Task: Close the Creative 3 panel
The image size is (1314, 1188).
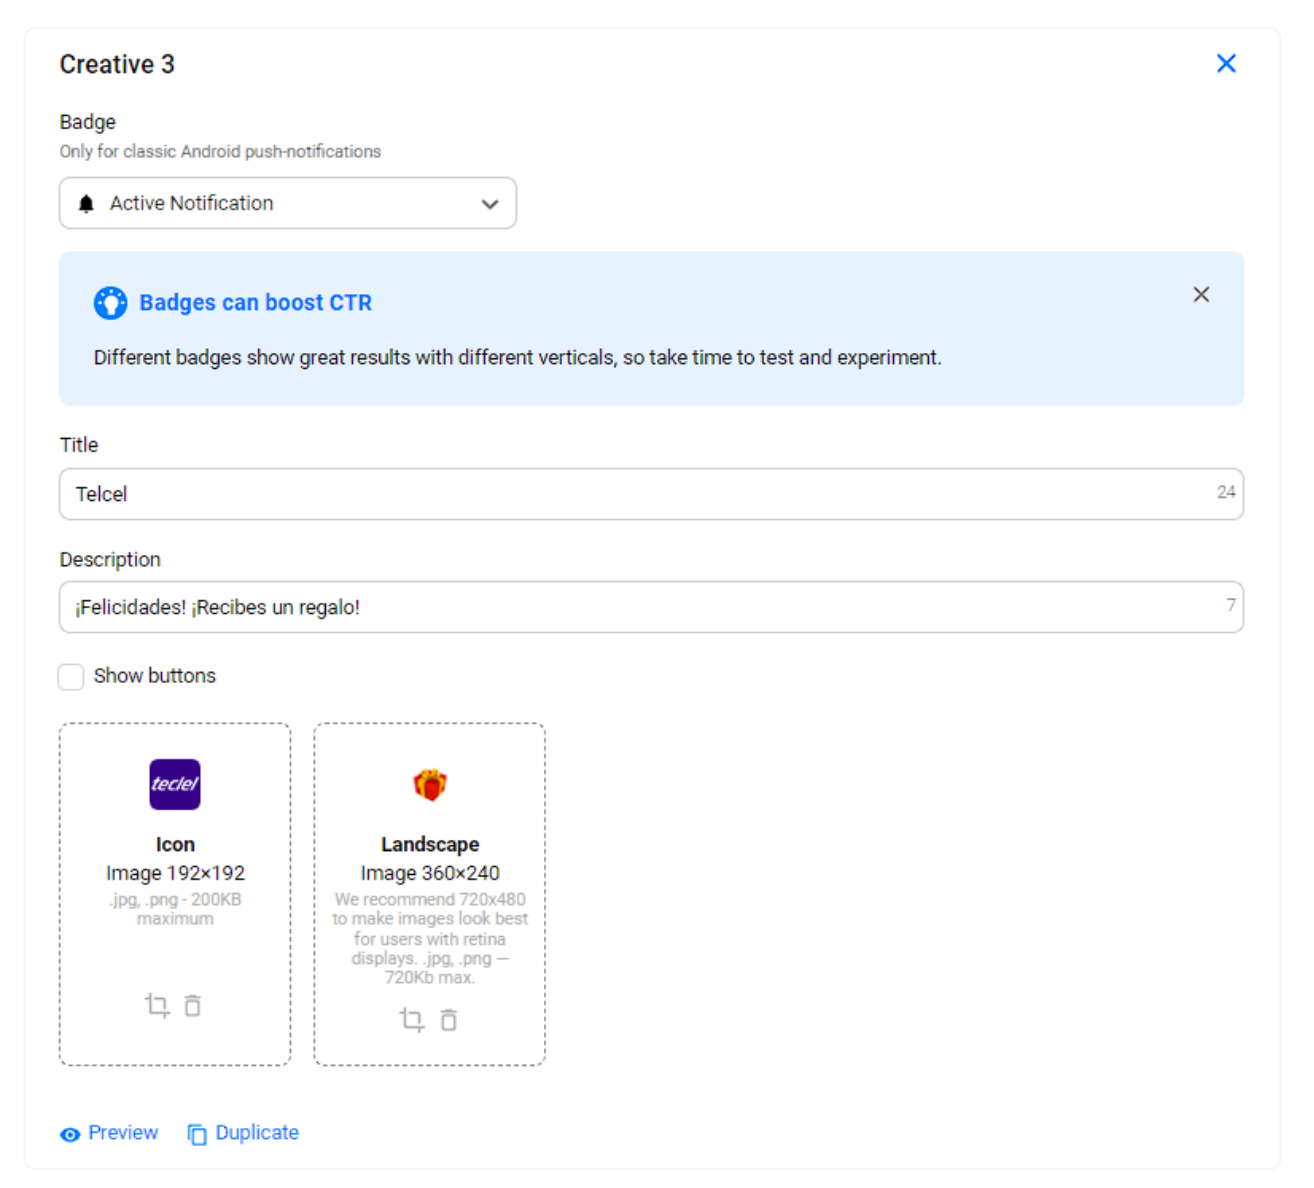Action: [1226, 64]
